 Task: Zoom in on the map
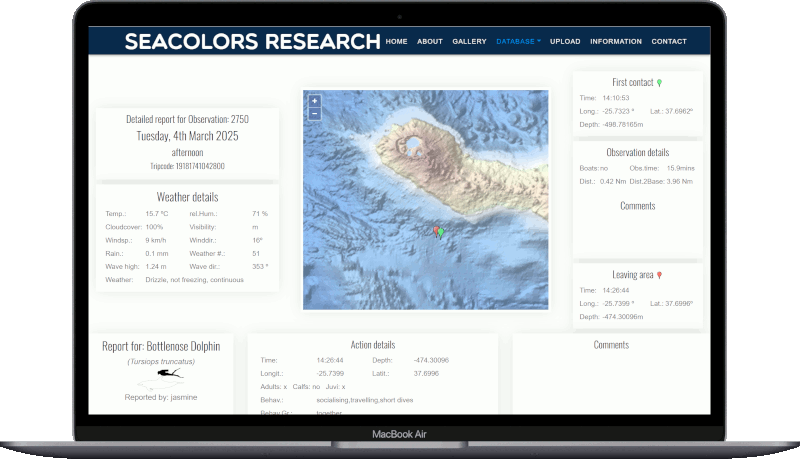pyautogui.click(x=314, y=101)
